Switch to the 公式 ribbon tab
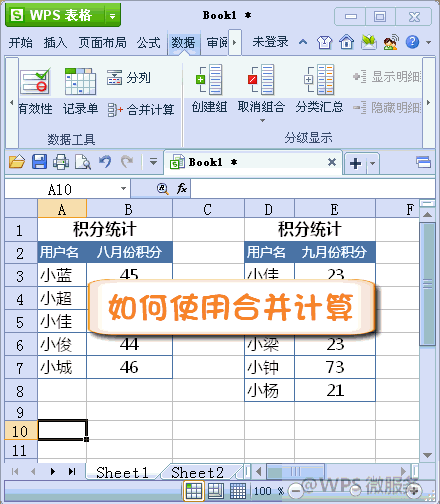Viewport: 440px width, 504px height. coord(148,43)
